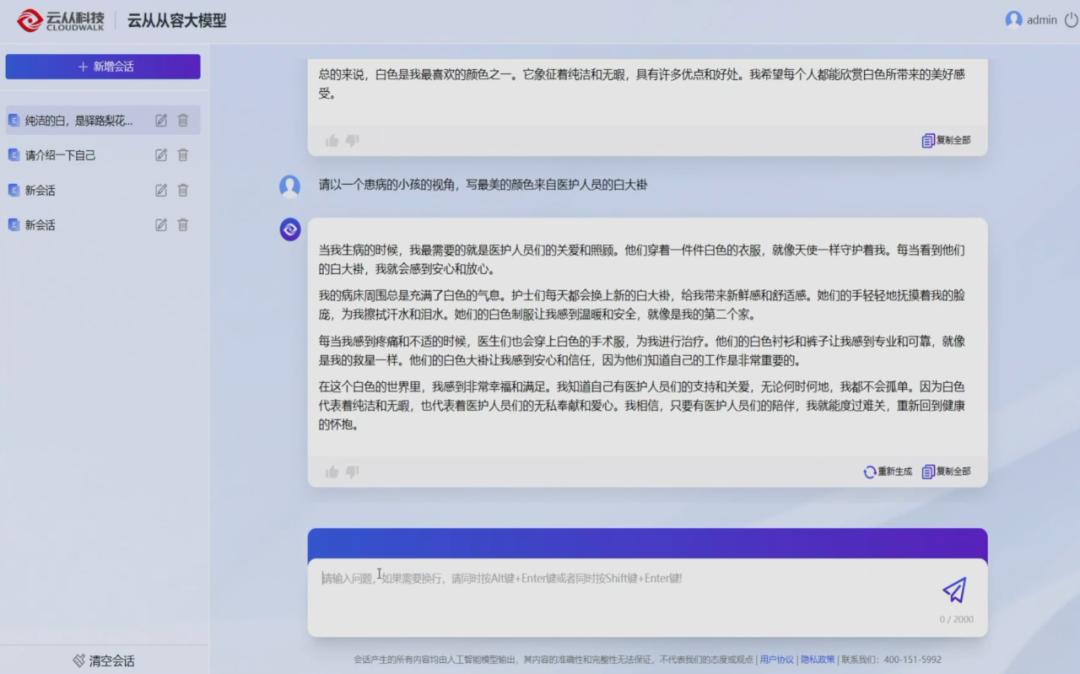Copy all text of the latest response
Image resolution: width=1080 pixels, height=674 pixels.
(946, 472)
